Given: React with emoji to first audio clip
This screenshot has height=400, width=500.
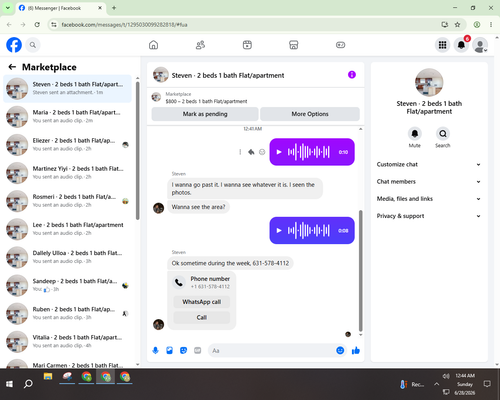Looking at the screenshot, I should pyautogui.click(x=262, y=152).
